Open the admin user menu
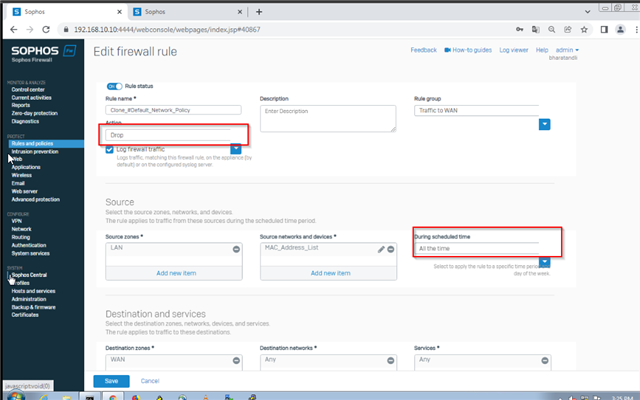 click(567, 50)
